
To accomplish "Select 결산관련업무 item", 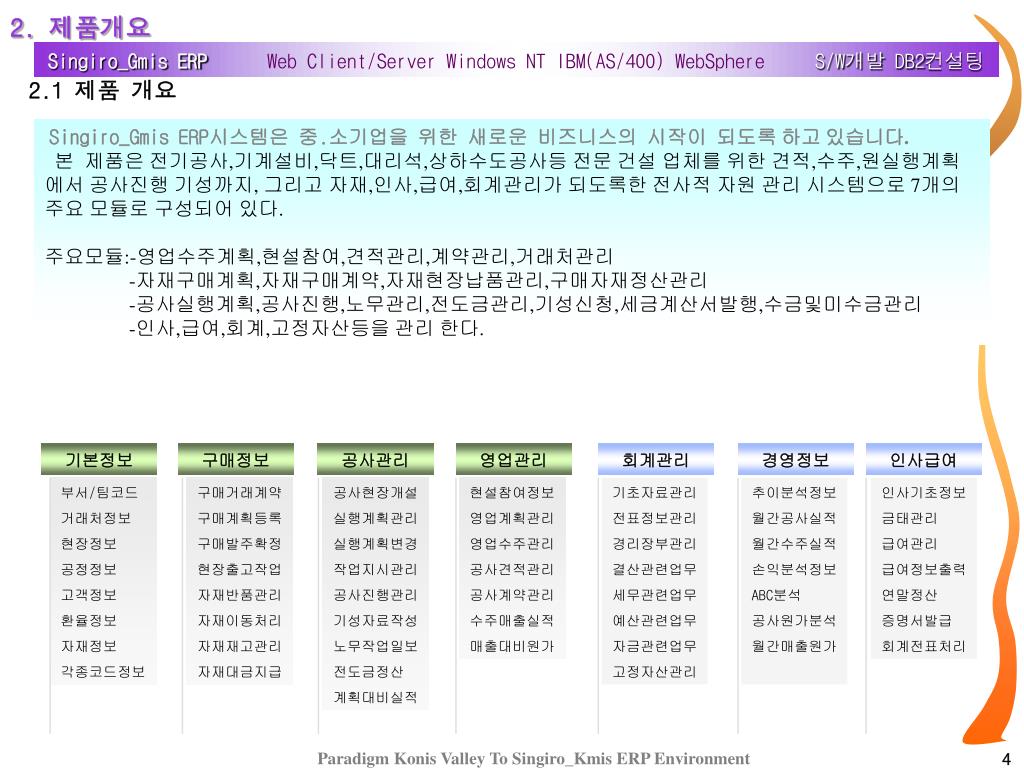I will [x=654, y=569].
